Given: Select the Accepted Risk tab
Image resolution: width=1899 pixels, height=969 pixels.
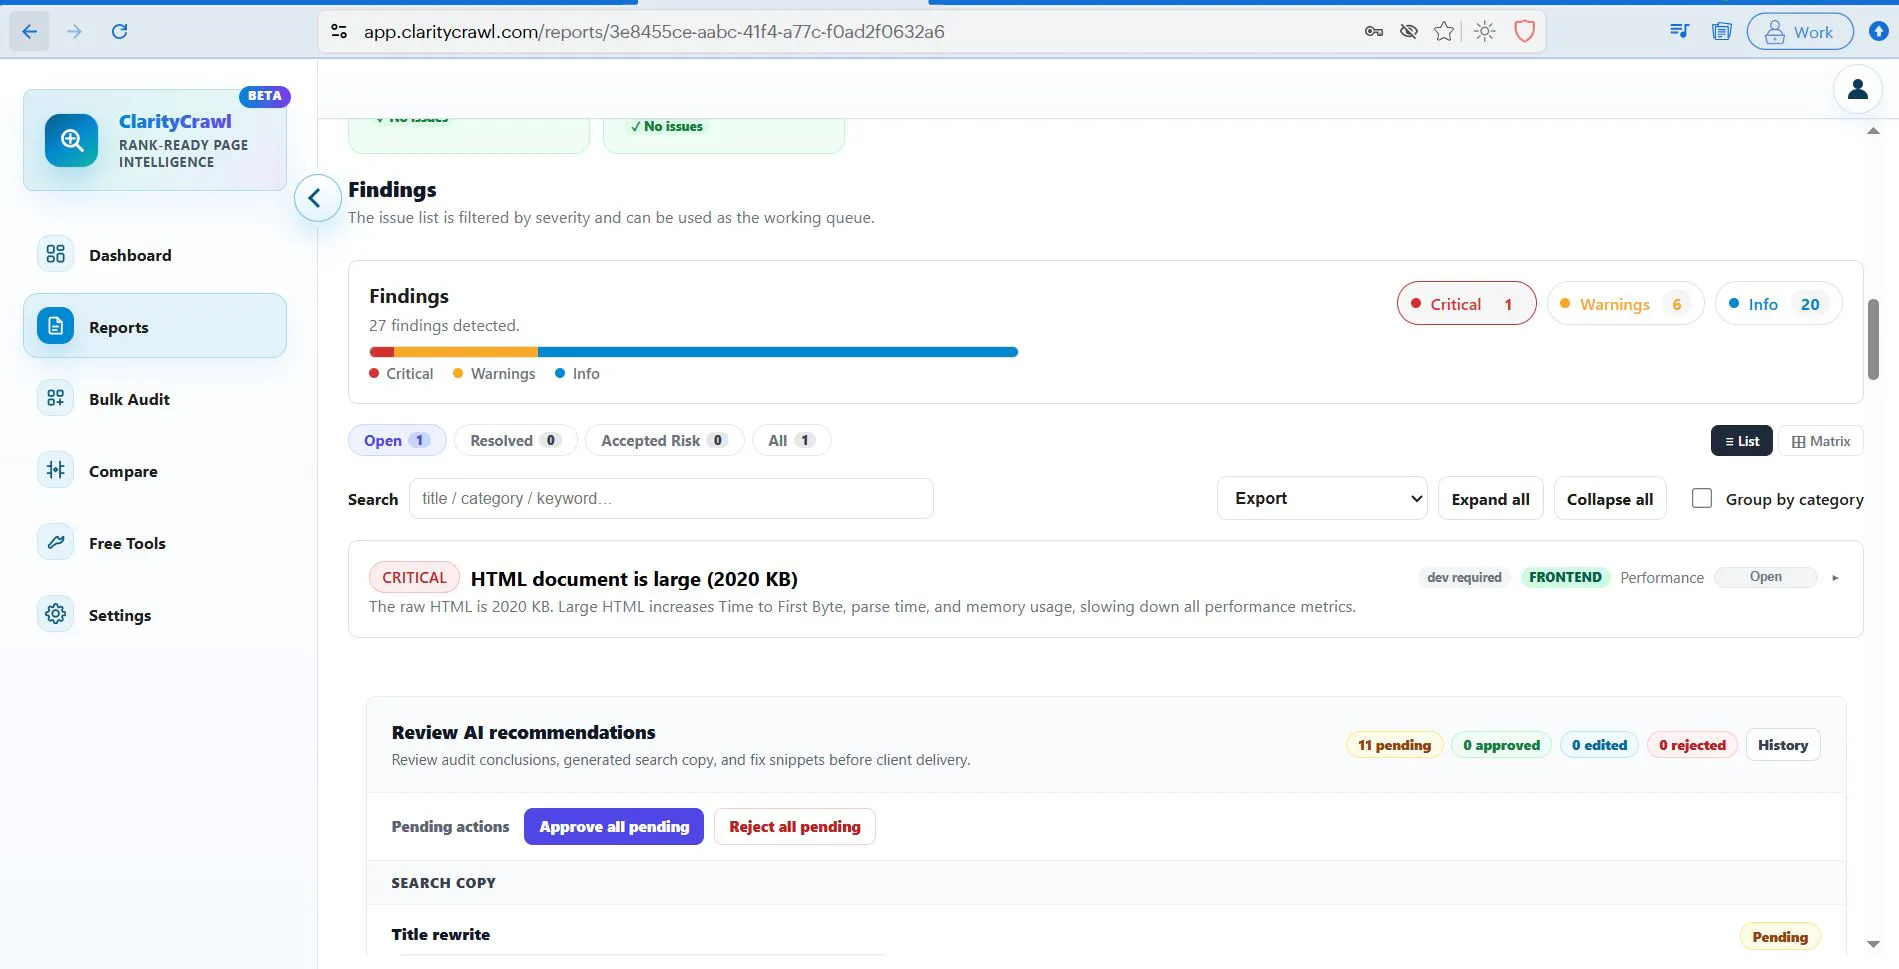Looking at the screenshot, I should point(664,440).
